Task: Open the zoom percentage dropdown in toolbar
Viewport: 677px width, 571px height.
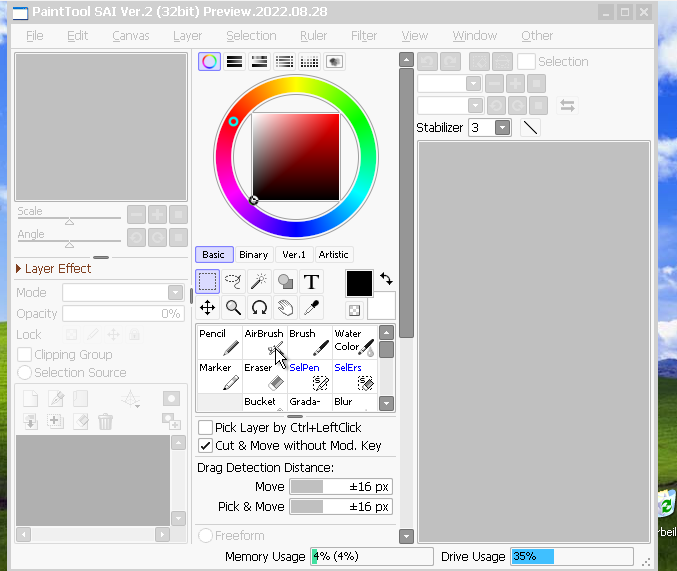Action: tap(473, 83)
